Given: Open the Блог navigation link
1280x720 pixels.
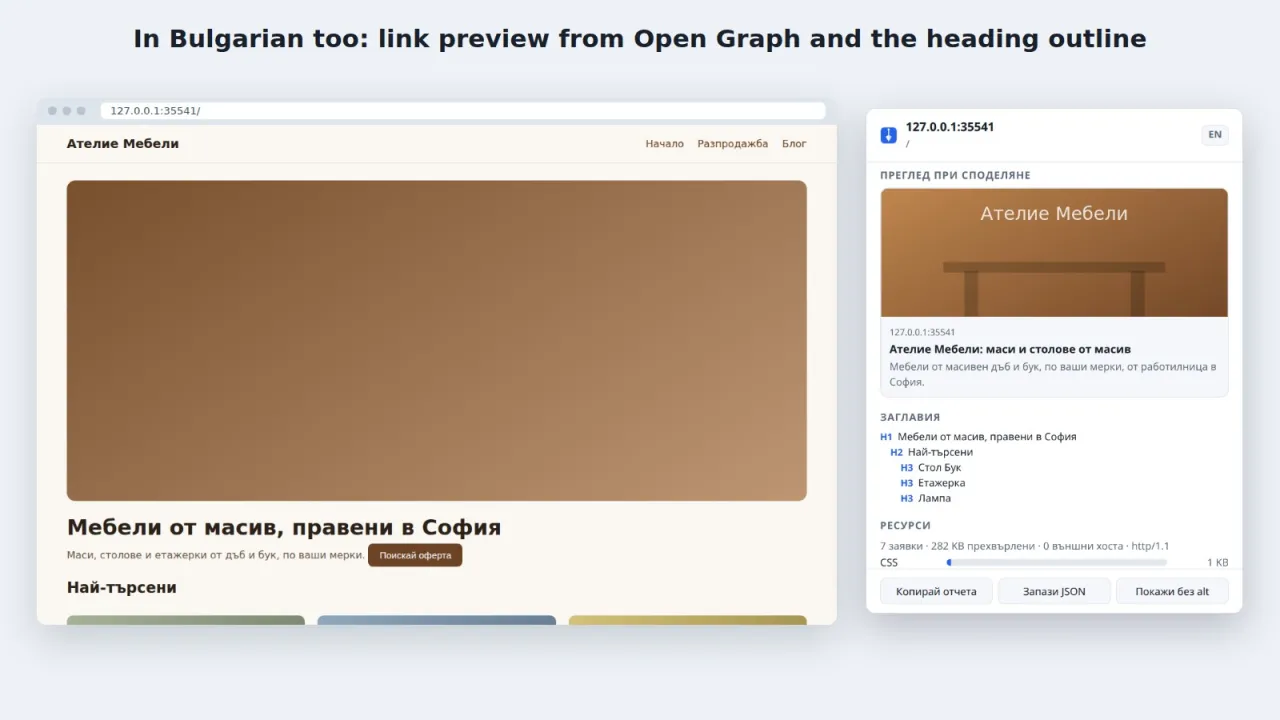Looking at the screenshot, I should tap(794, 144).
